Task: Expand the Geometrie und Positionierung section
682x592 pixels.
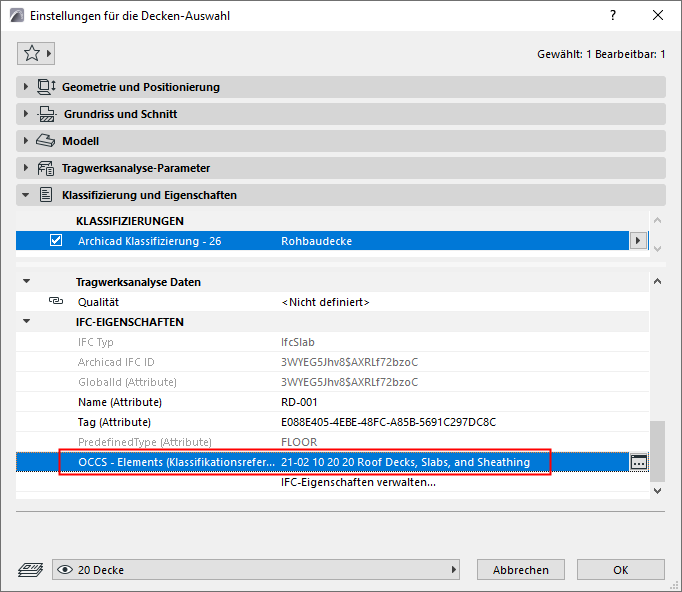Action: (x=26, y=87)
